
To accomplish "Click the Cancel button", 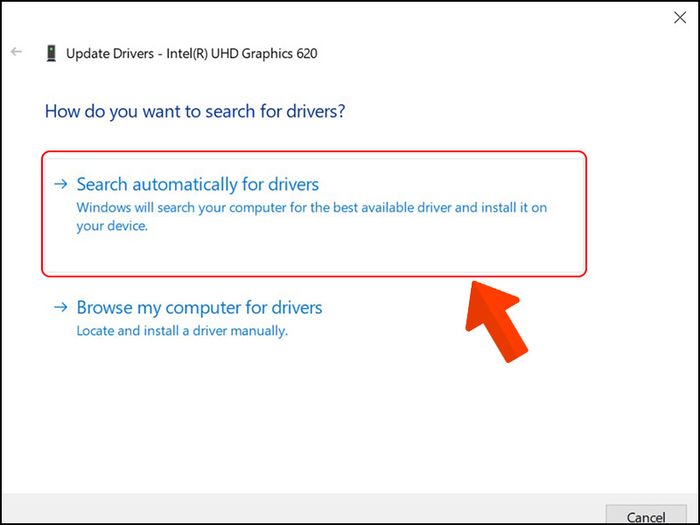I will point(646,516).
